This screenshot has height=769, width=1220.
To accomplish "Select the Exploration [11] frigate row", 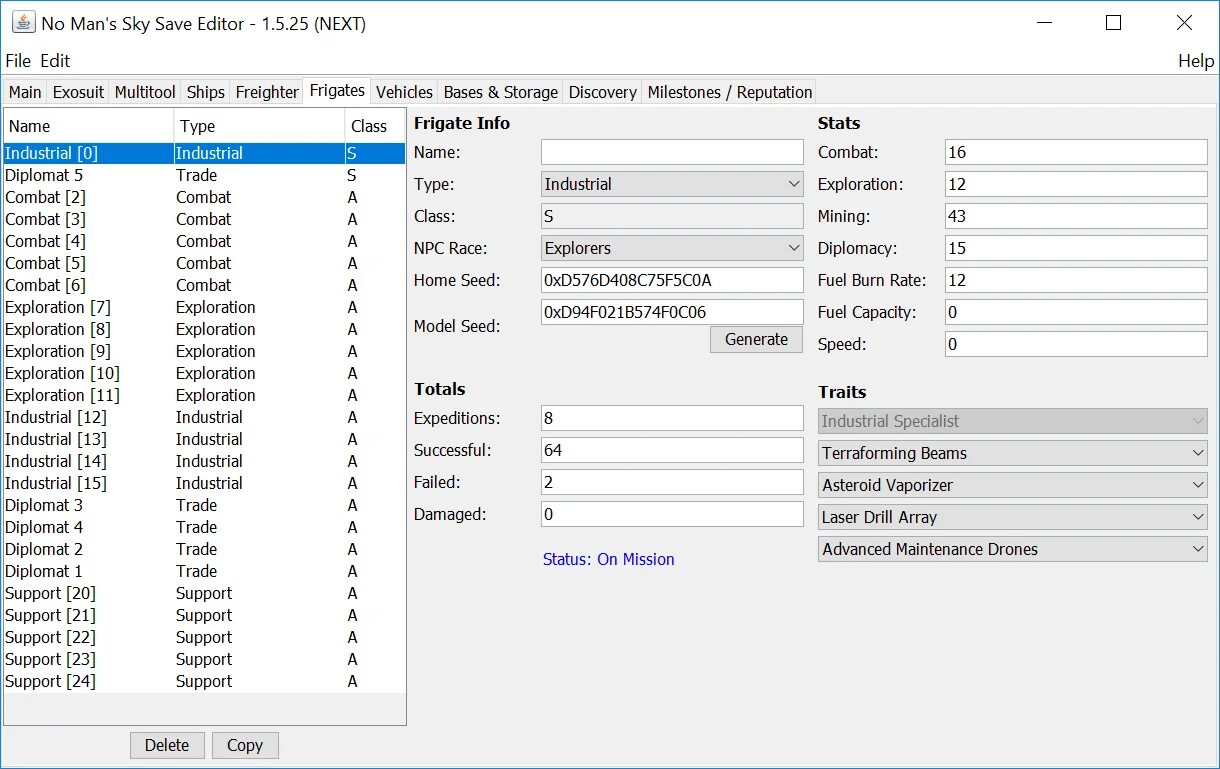I will (204, 395).
